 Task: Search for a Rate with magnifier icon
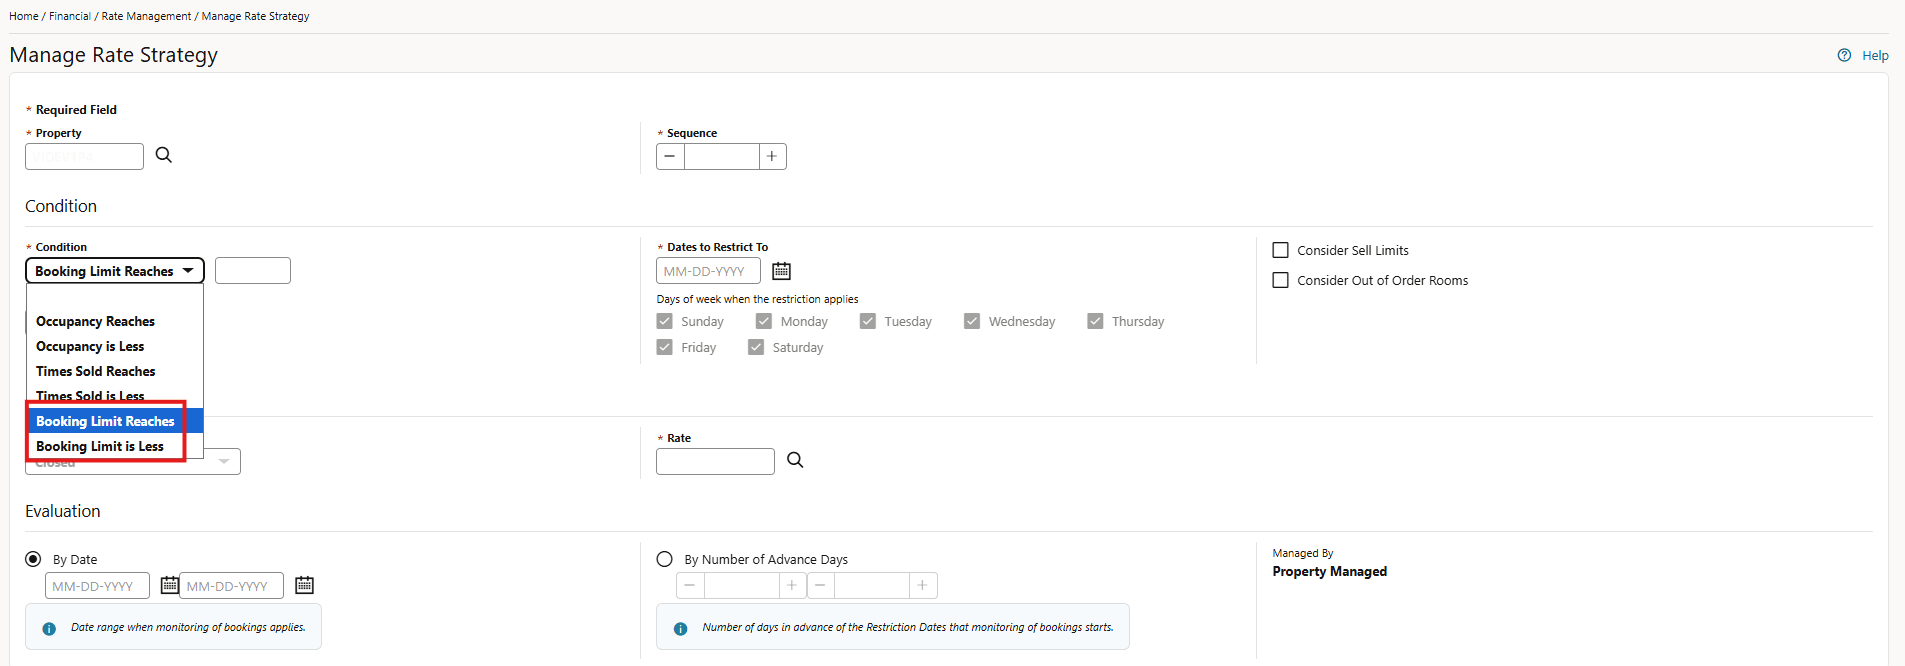(795, 460)
